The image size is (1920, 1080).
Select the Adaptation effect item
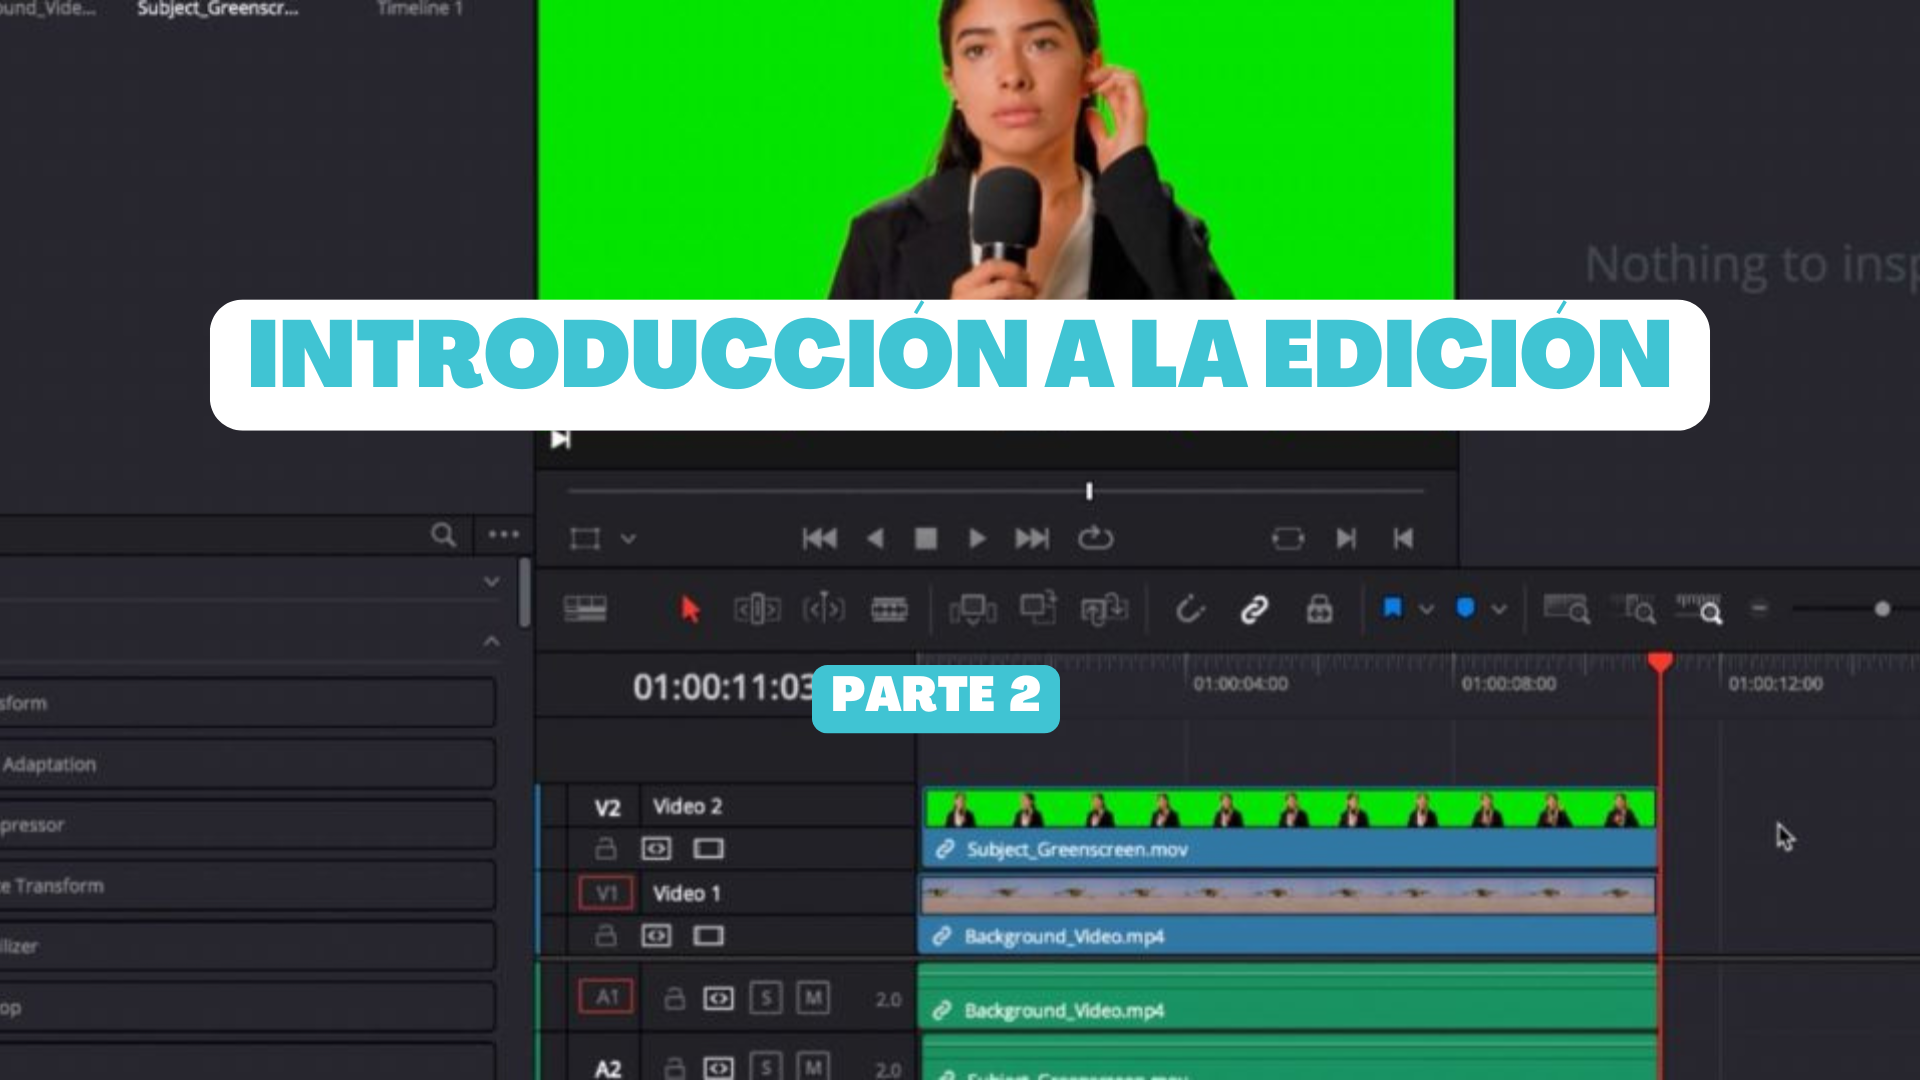[247, 764]
